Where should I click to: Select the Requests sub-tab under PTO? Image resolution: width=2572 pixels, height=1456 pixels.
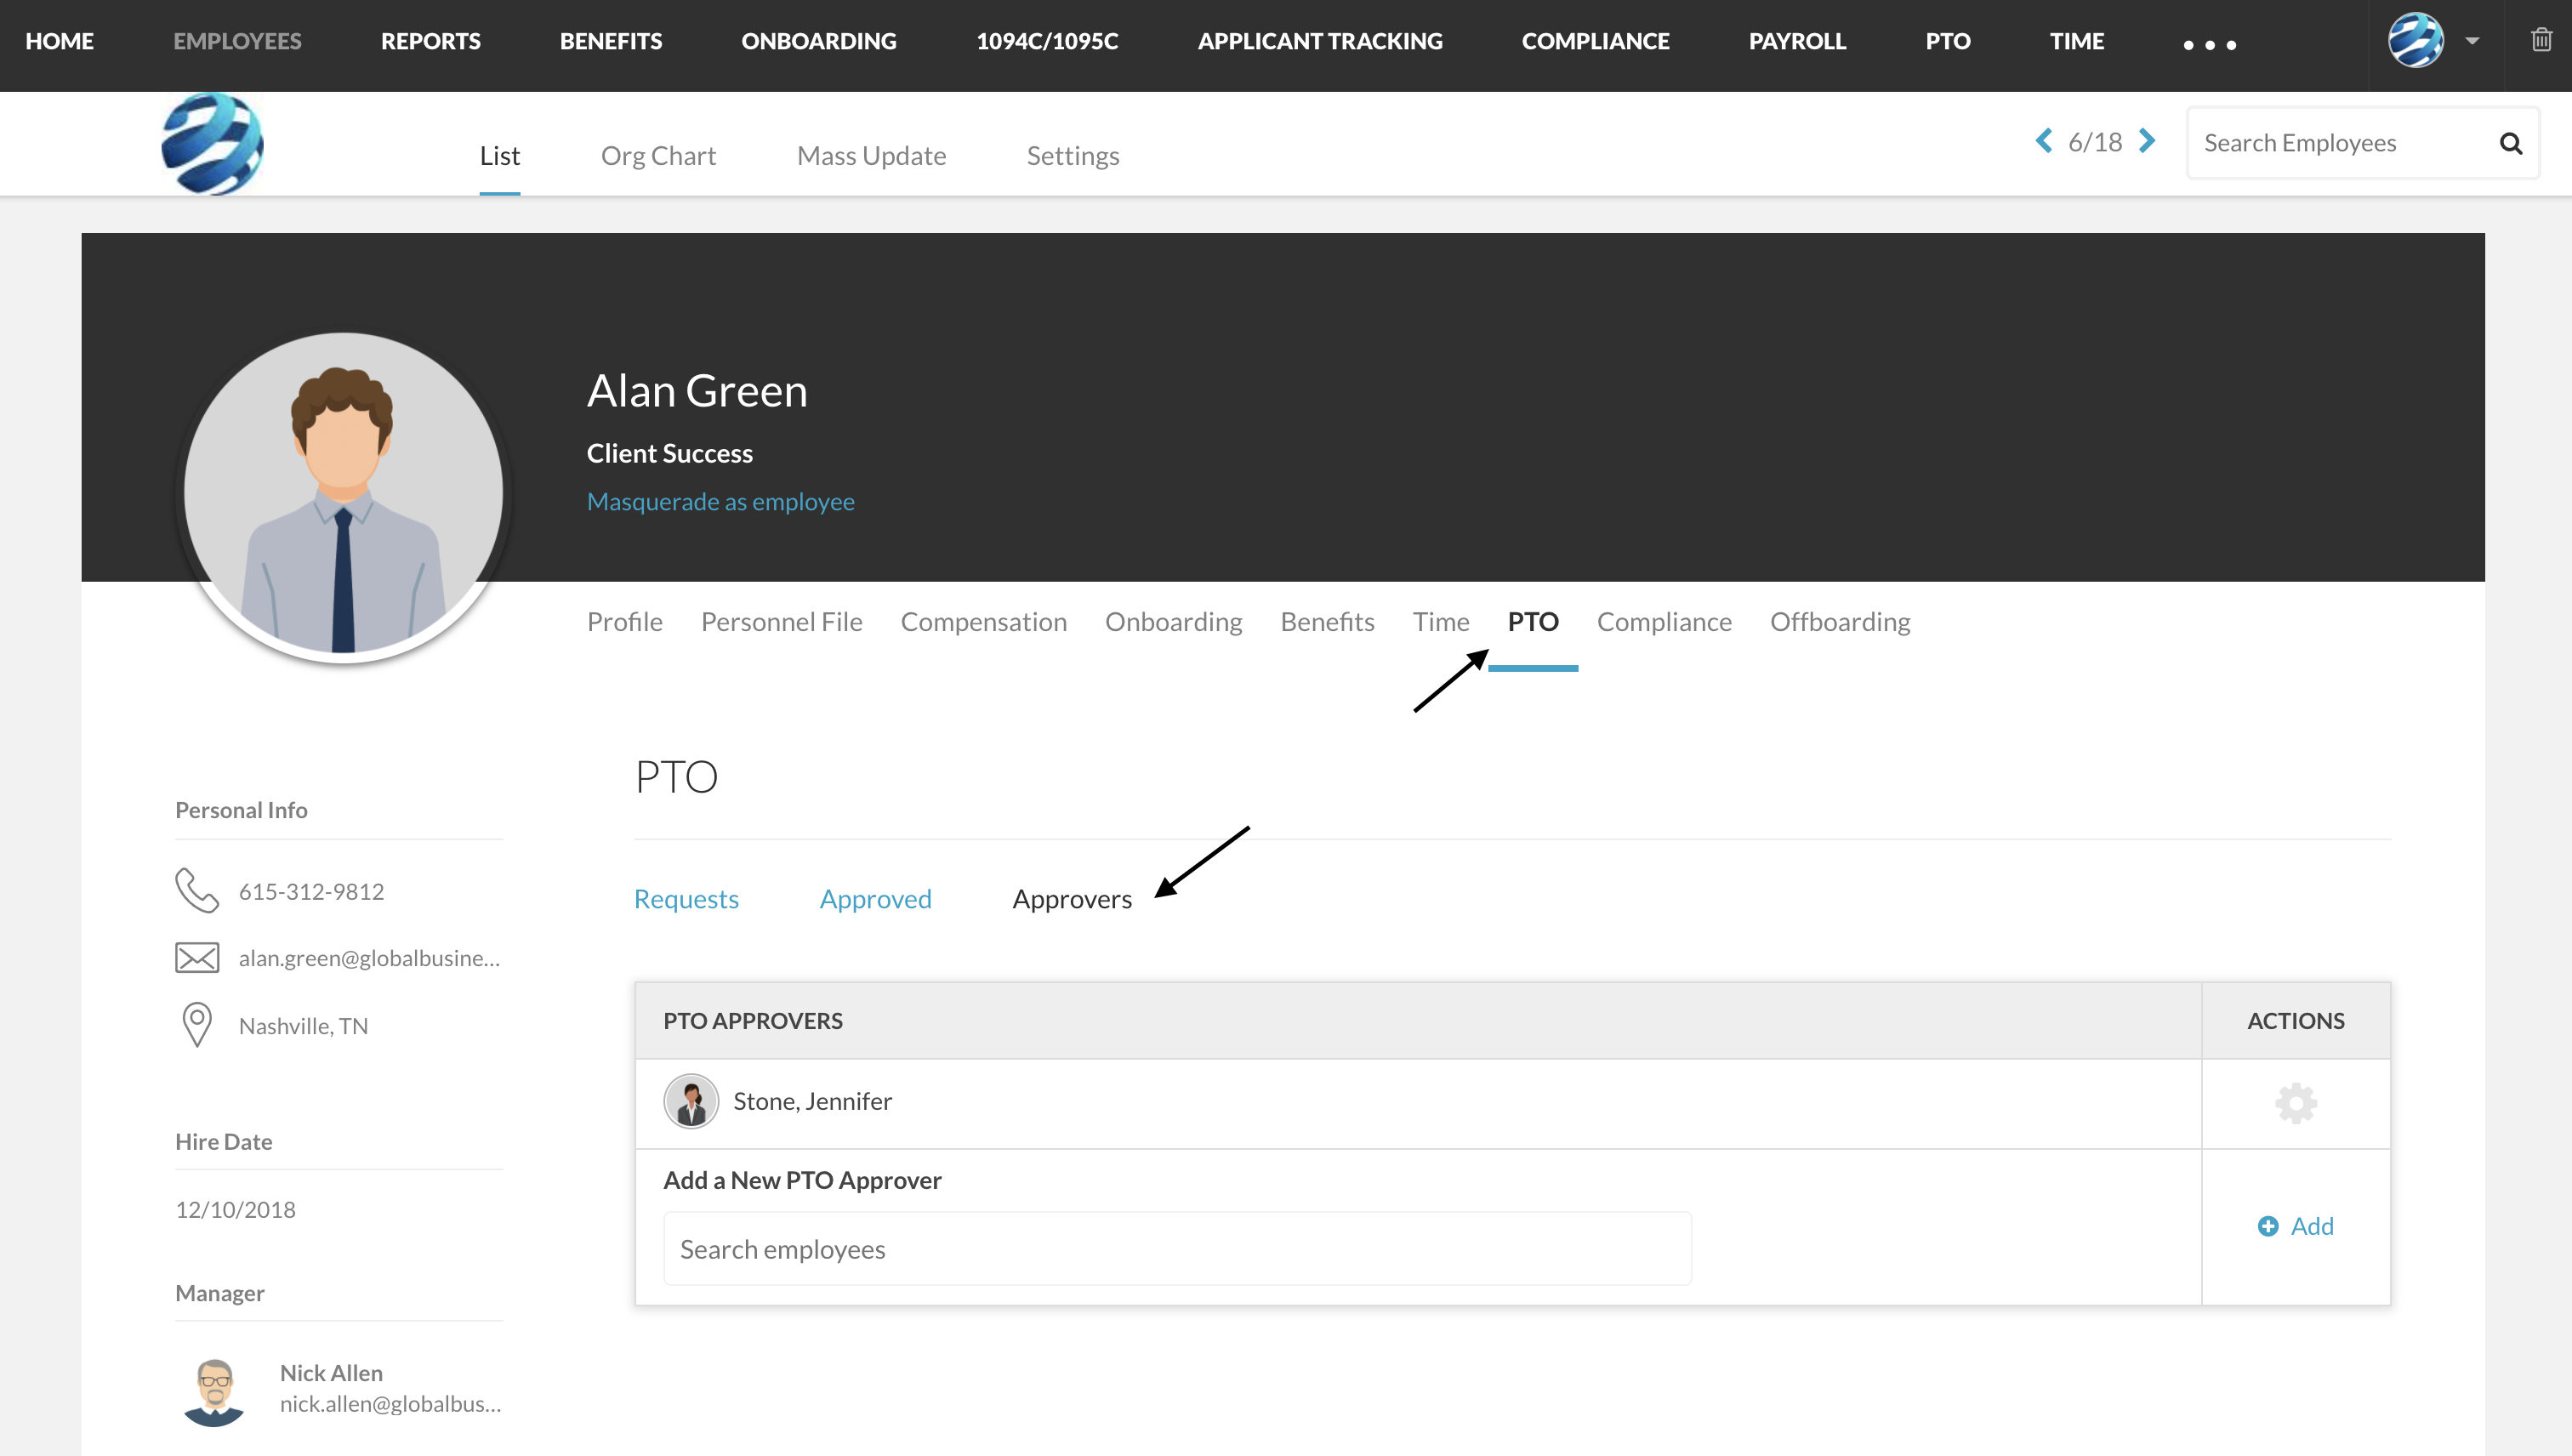click(686, 899)
